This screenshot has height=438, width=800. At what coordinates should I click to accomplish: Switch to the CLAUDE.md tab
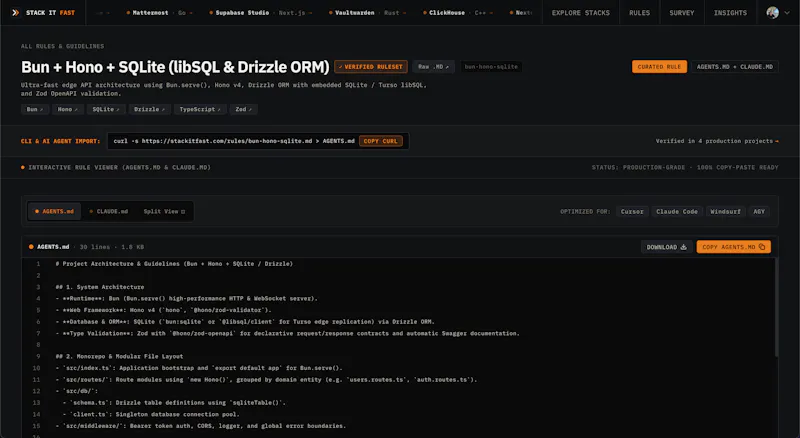click(x=109, y=211)
